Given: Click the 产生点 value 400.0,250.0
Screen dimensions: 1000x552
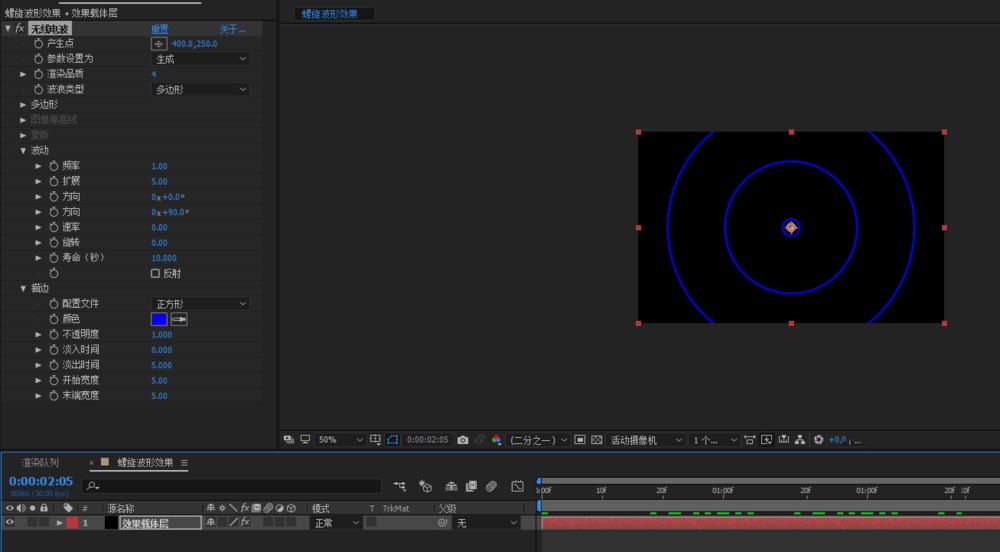Looking at the screenshot, I should click(x=195, y=43).
